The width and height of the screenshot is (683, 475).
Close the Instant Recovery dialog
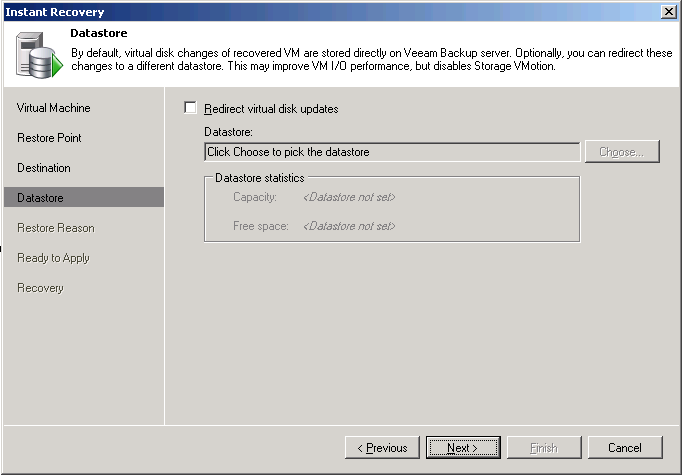667,11
